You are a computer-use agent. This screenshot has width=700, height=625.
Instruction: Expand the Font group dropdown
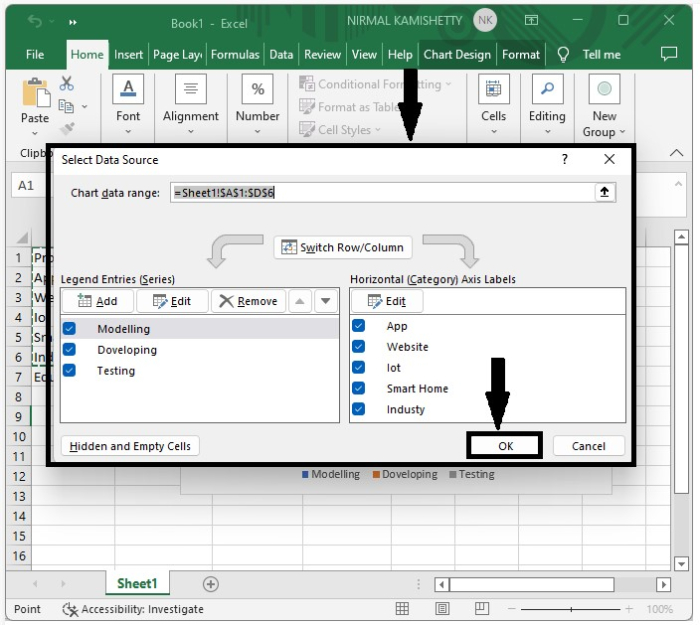pyautogui.click(x=128, y=131)
